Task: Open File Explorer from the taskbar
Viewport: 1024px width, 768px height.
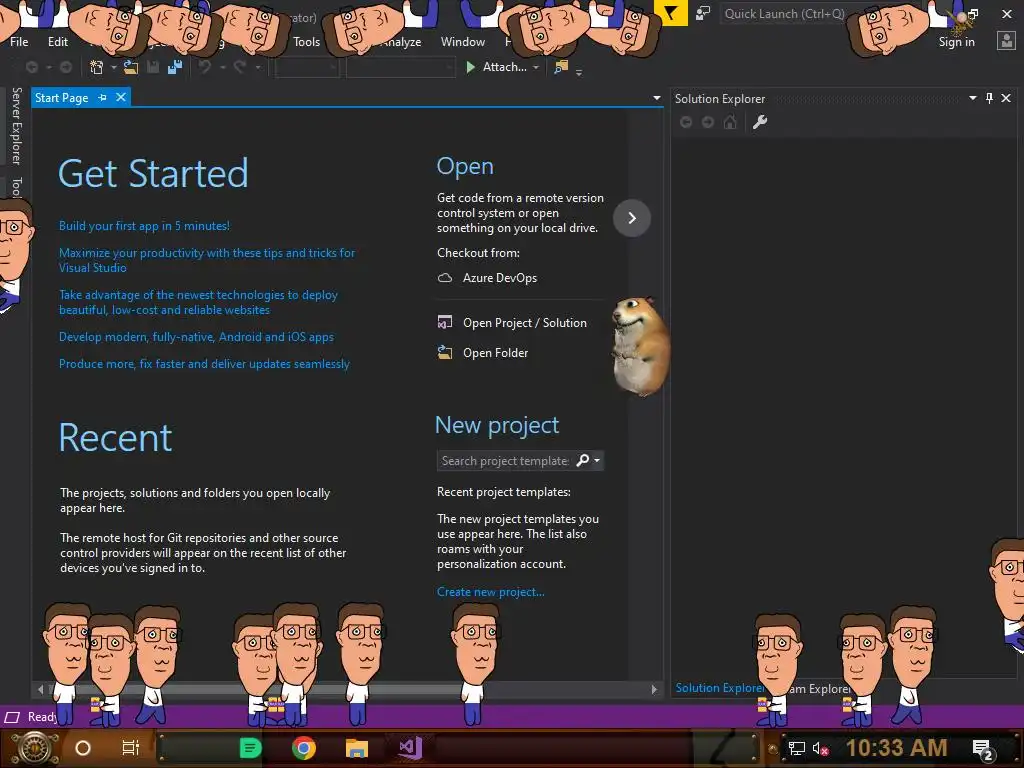Action: pos(357,748)
